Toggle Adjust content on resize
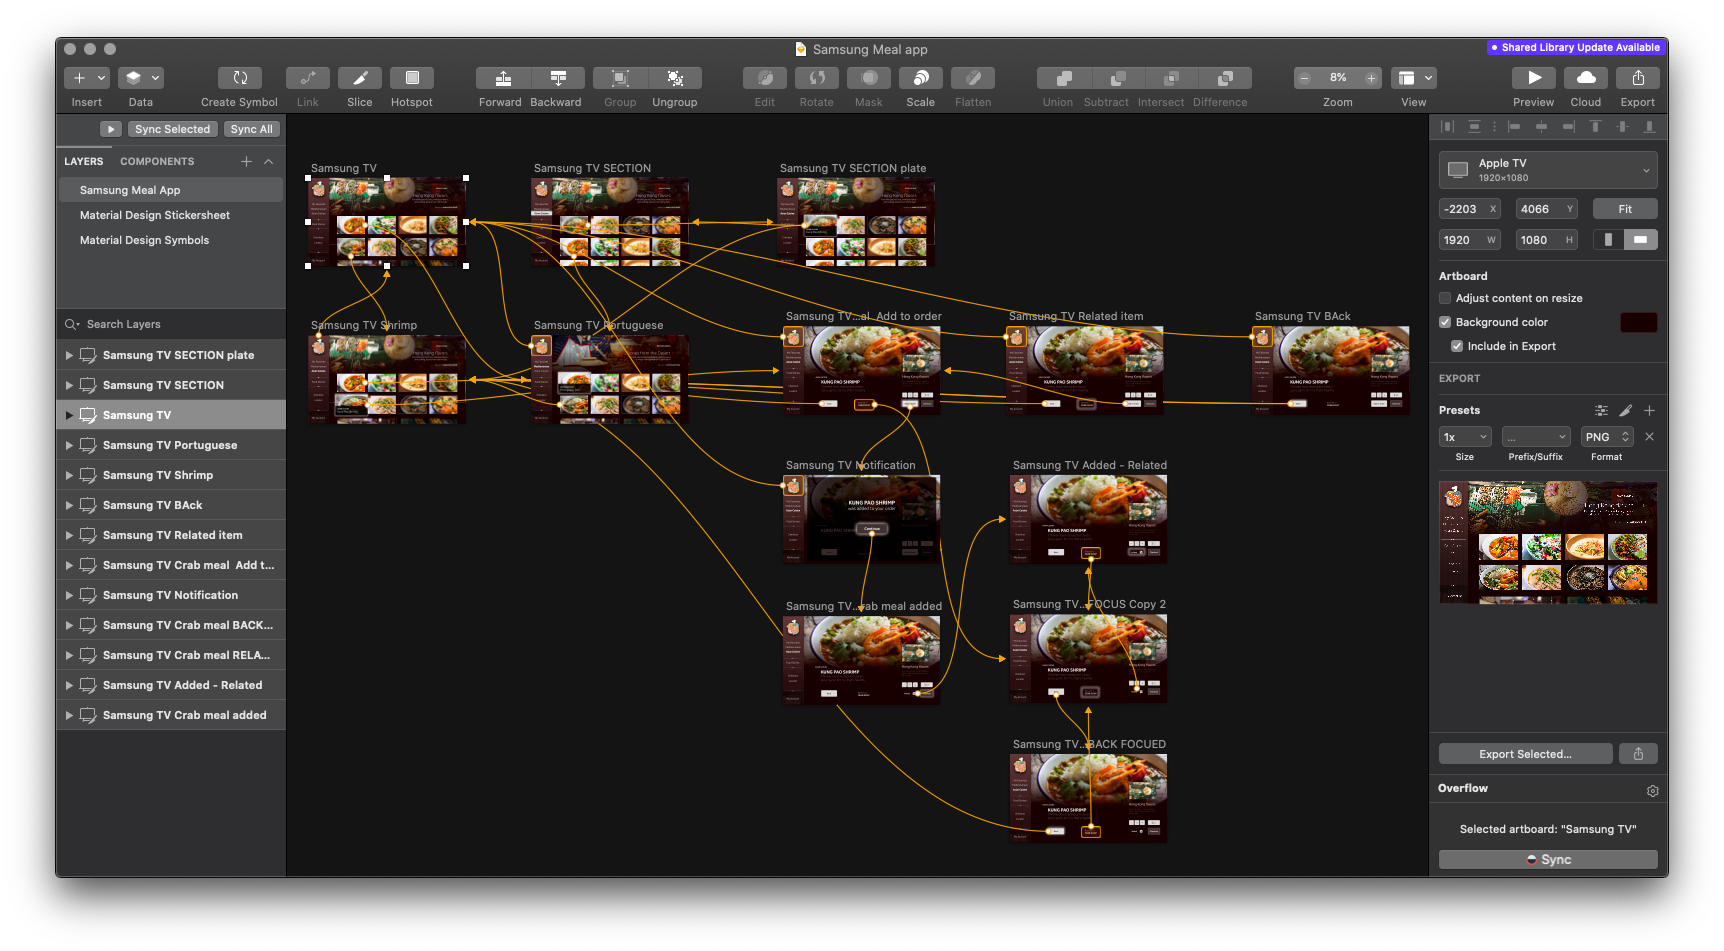 coord(1445,298)
